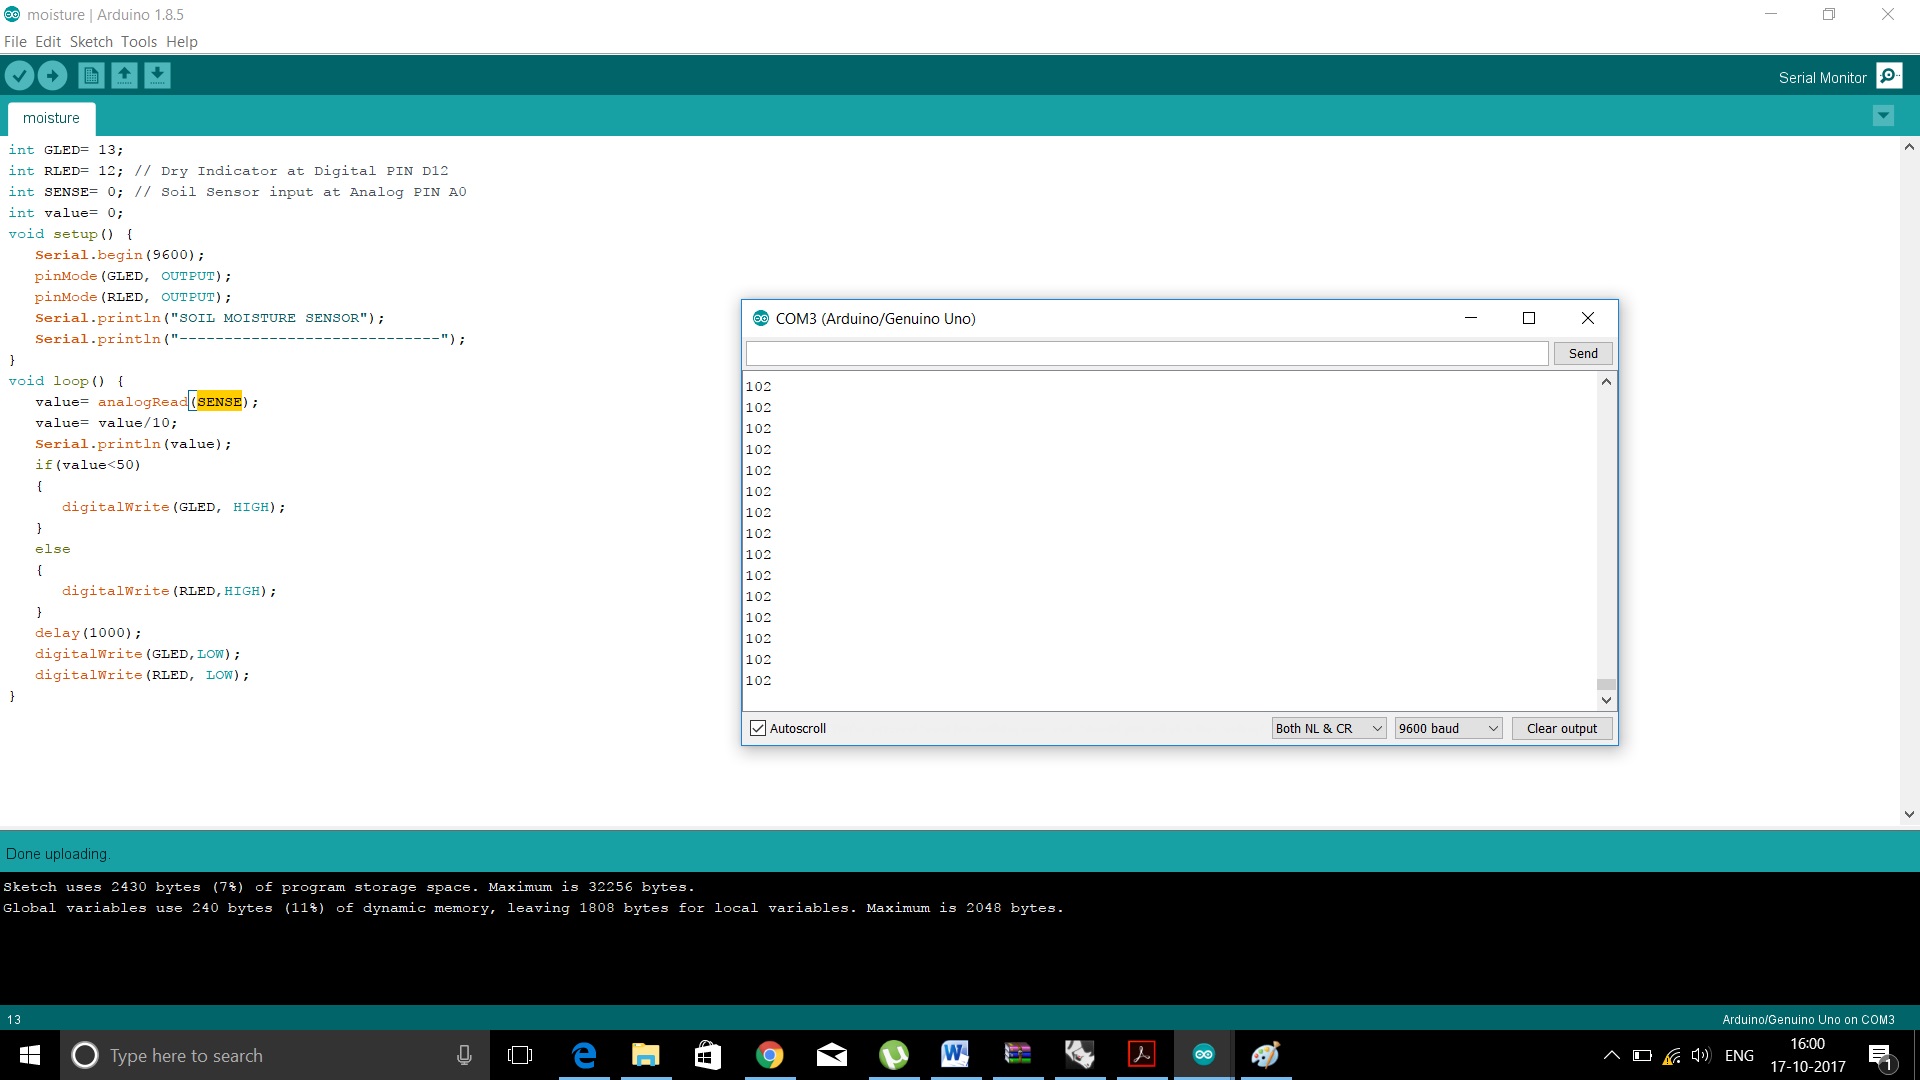Viewport: 1920px width, 1080px height.
Task: Click the Verify sketch checkmark icon
Action: [x=20, y=76]
